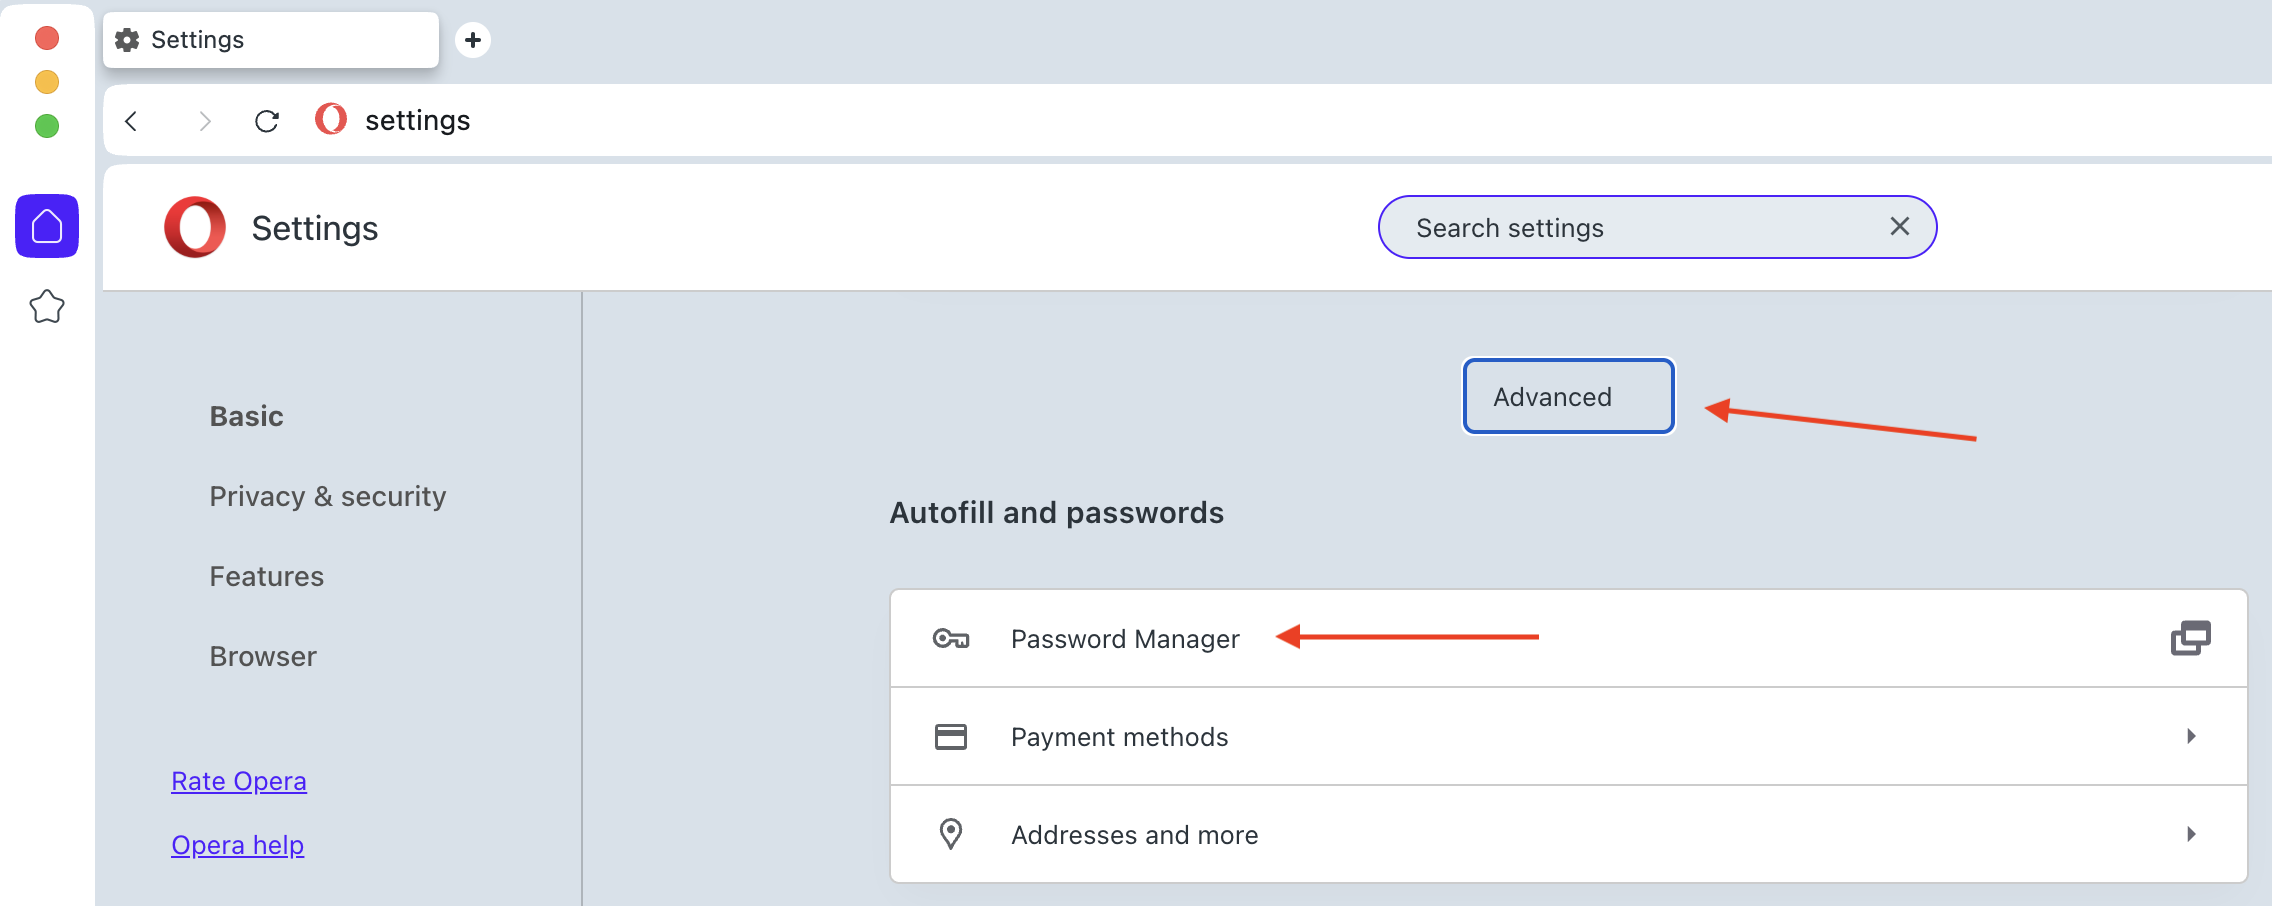Reload the page with the refresh icon
2272x906 pixels.
click(267, 120)
